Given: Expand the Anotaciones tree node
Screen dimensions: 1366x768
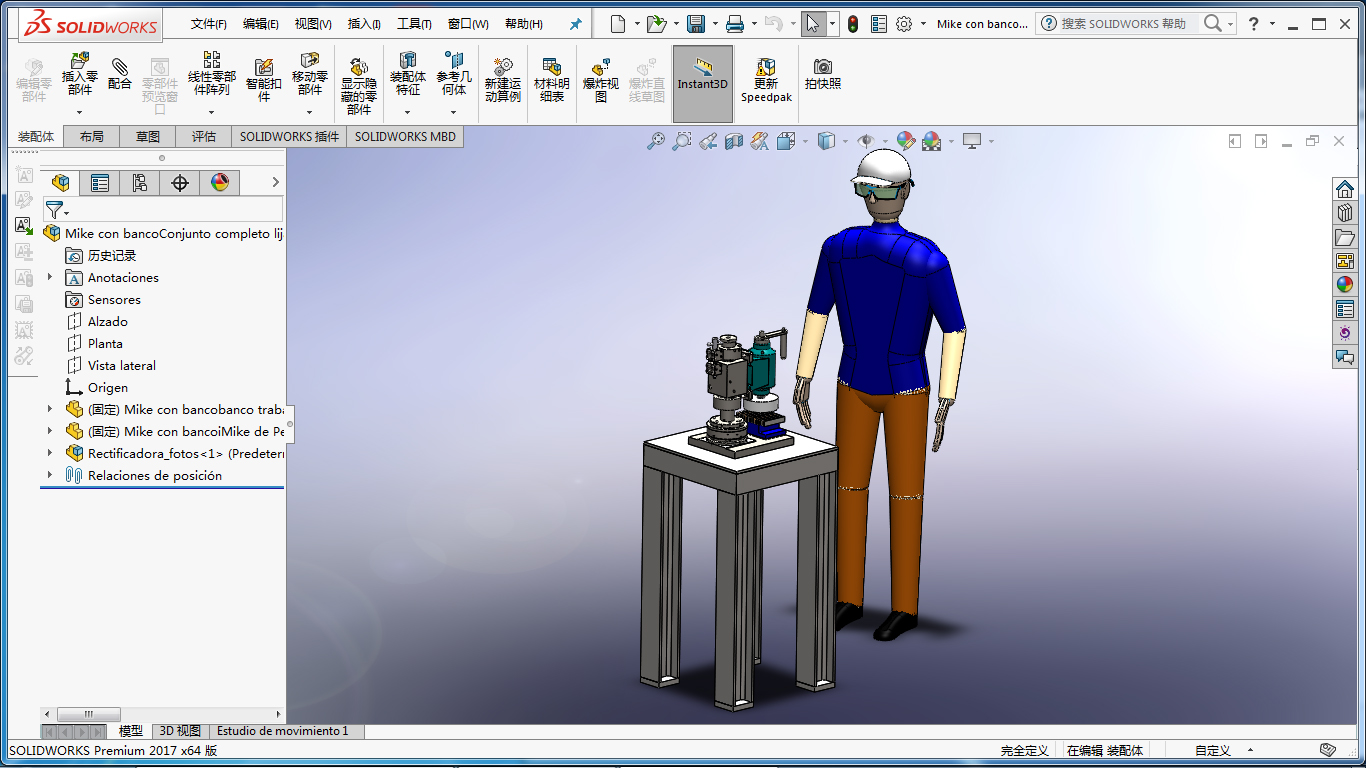Looking at the screenshot, I should click(50, 277).
